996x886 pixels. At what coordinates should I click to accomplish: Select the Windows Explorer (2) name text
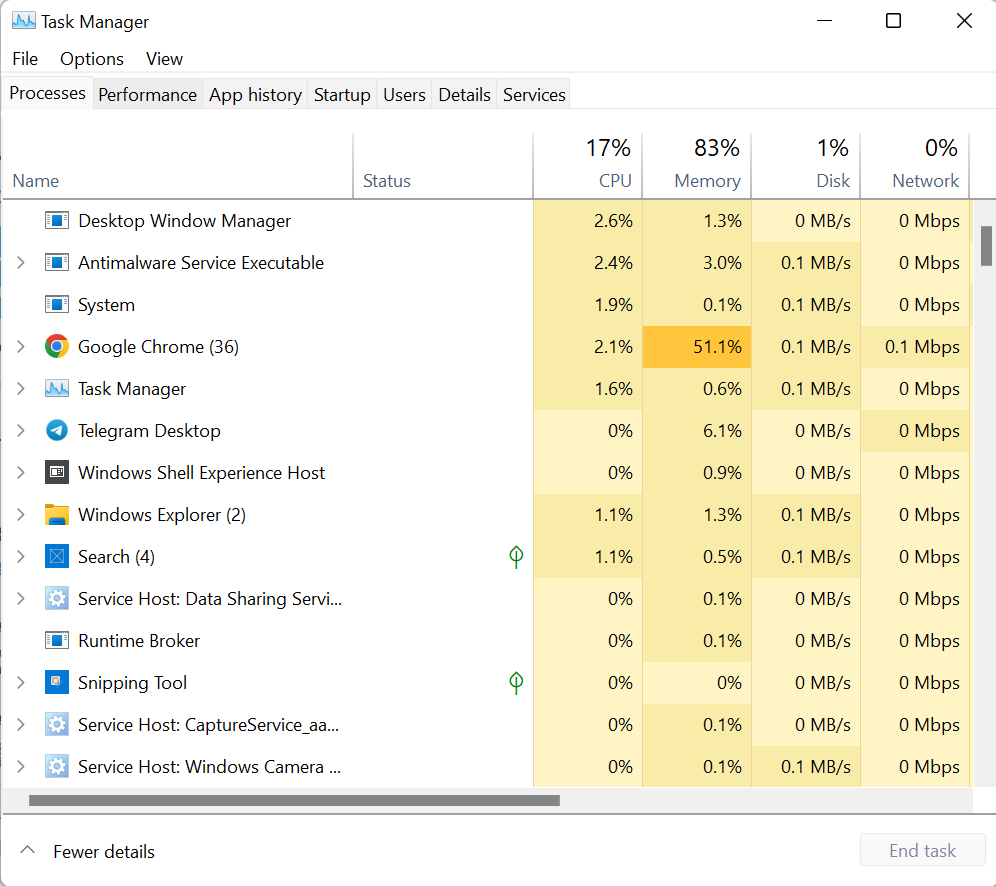click(161, 515)
